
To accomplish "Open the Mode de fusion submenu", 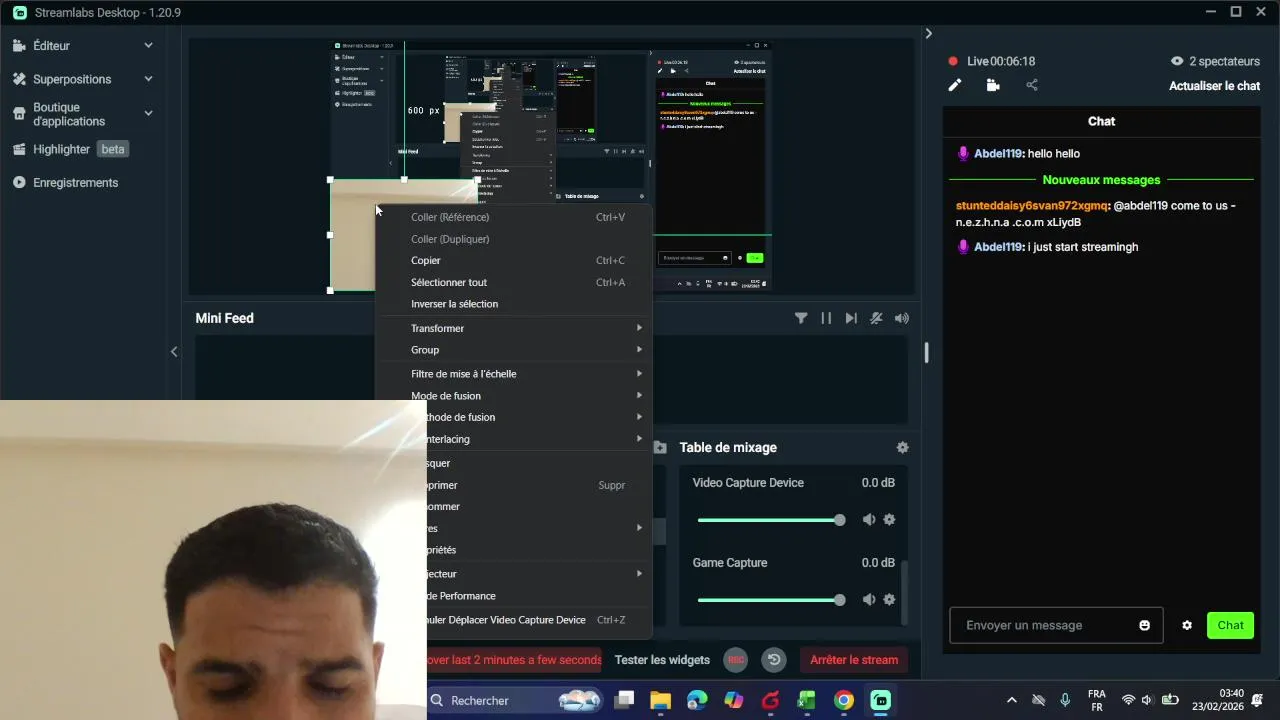I will tap(513, 396).
